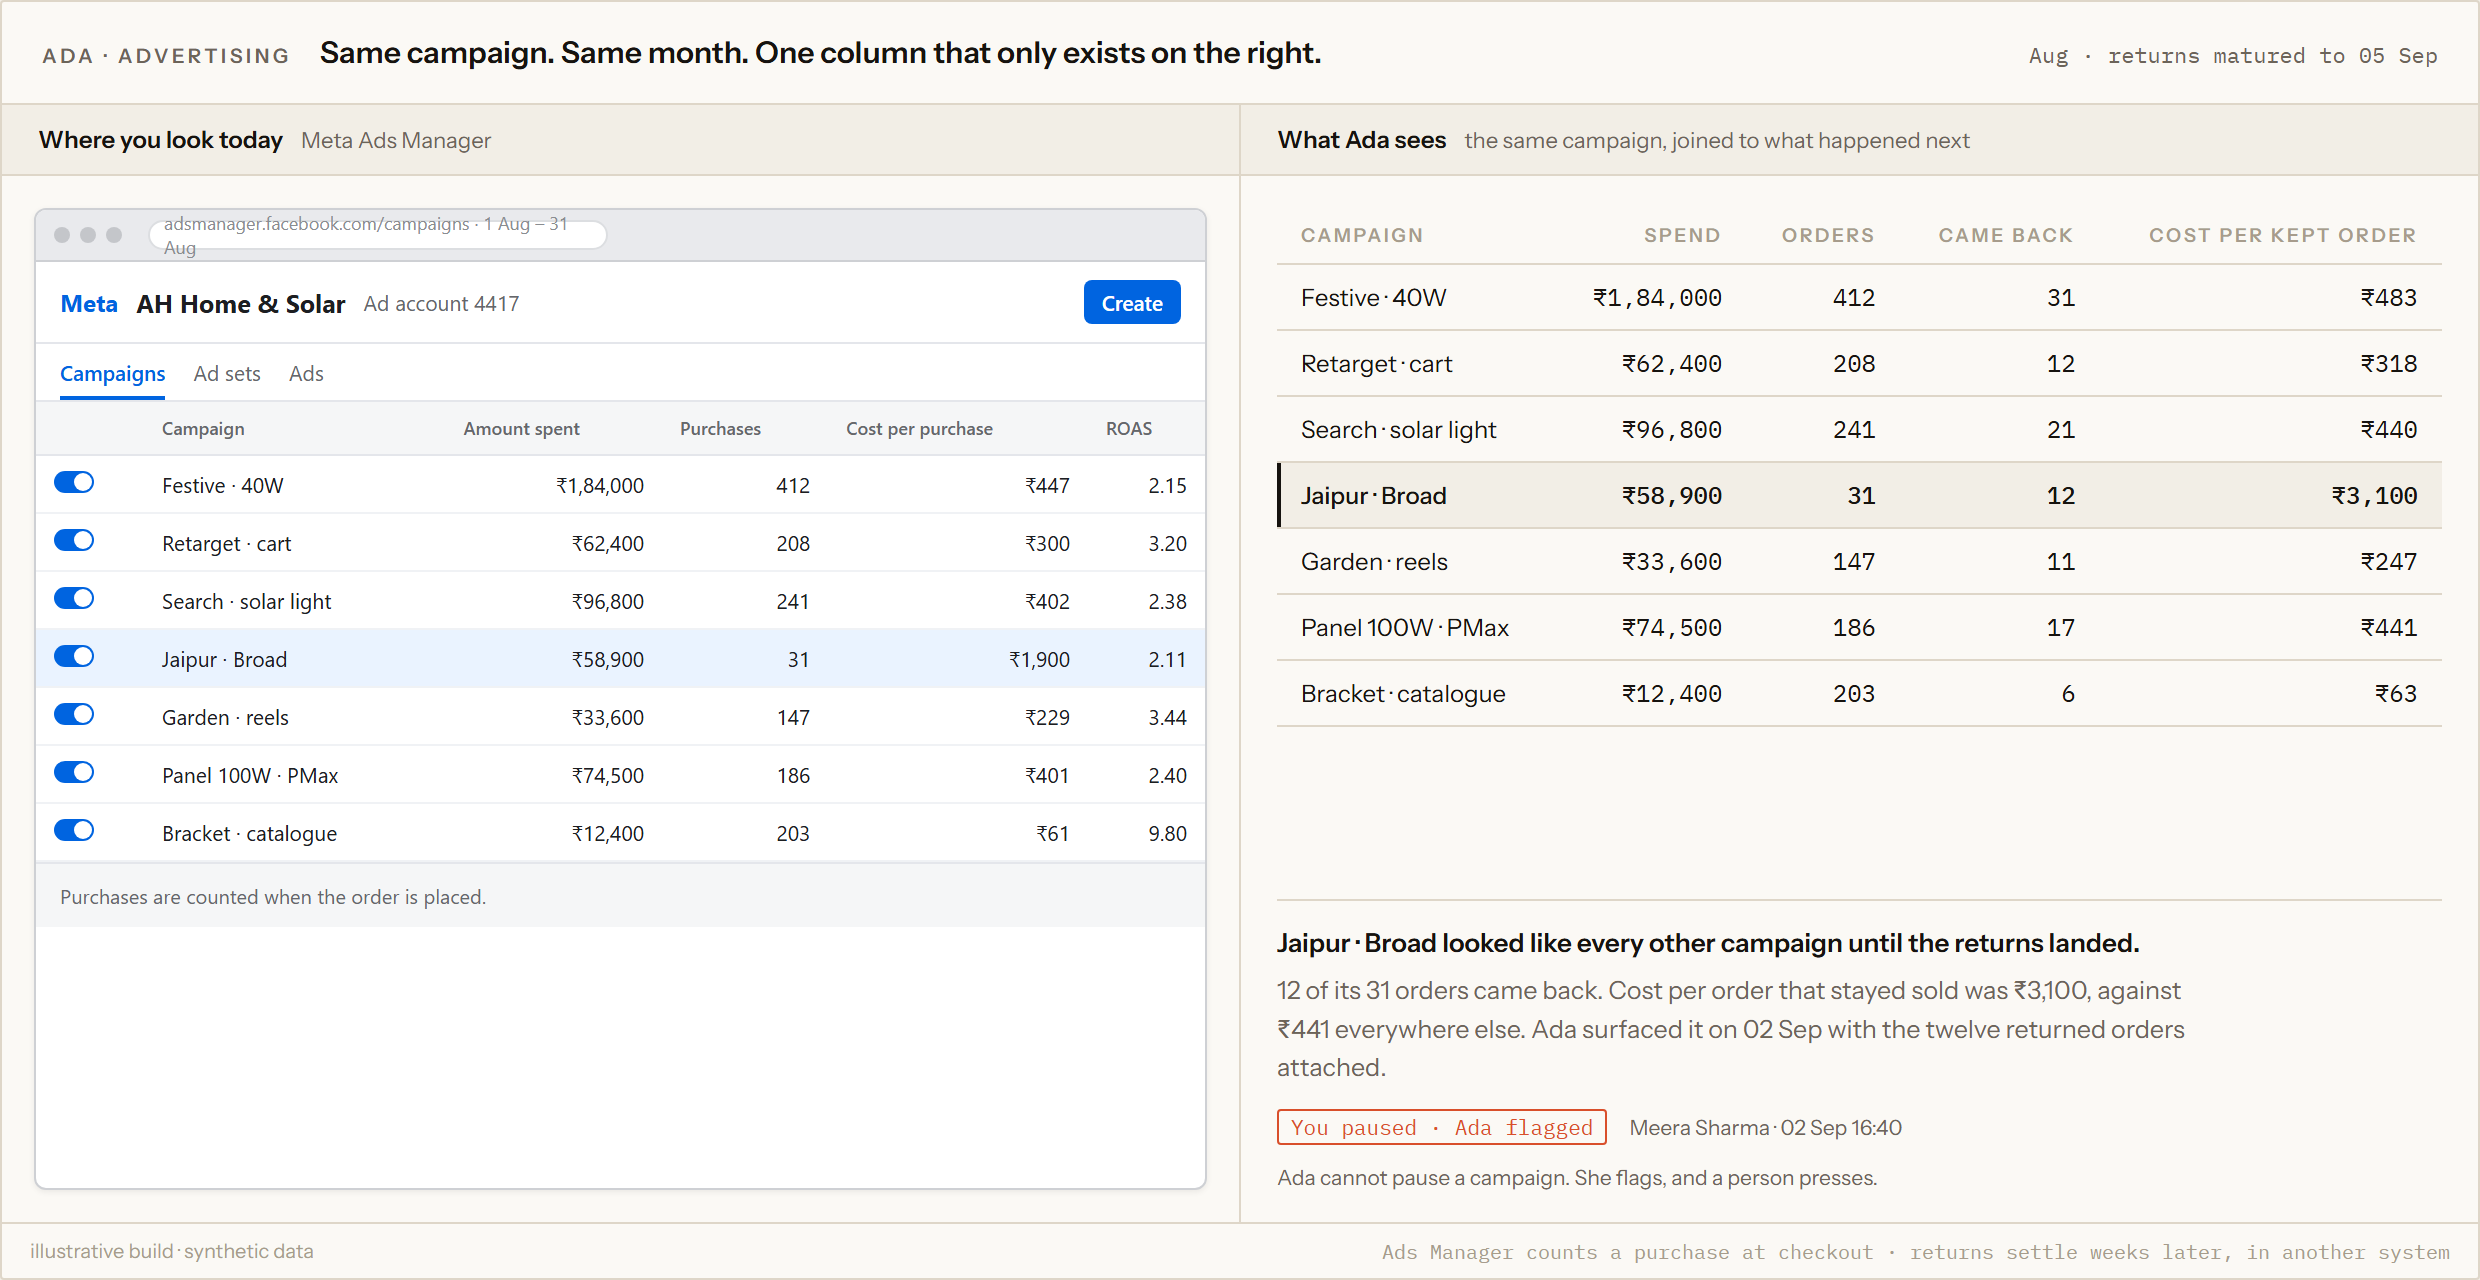Screen dimensions: 2480x1280
Task: Click the COST PER KEPT ORDER header
Action: point(2283,236)
